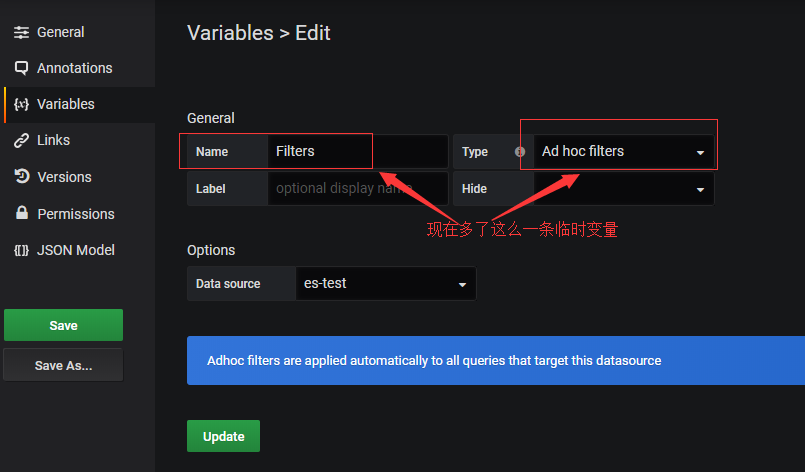This screenshot has width=805, height=472.
Task: Open the Data source dropdown showing es-test
Action: pos(385,283)
